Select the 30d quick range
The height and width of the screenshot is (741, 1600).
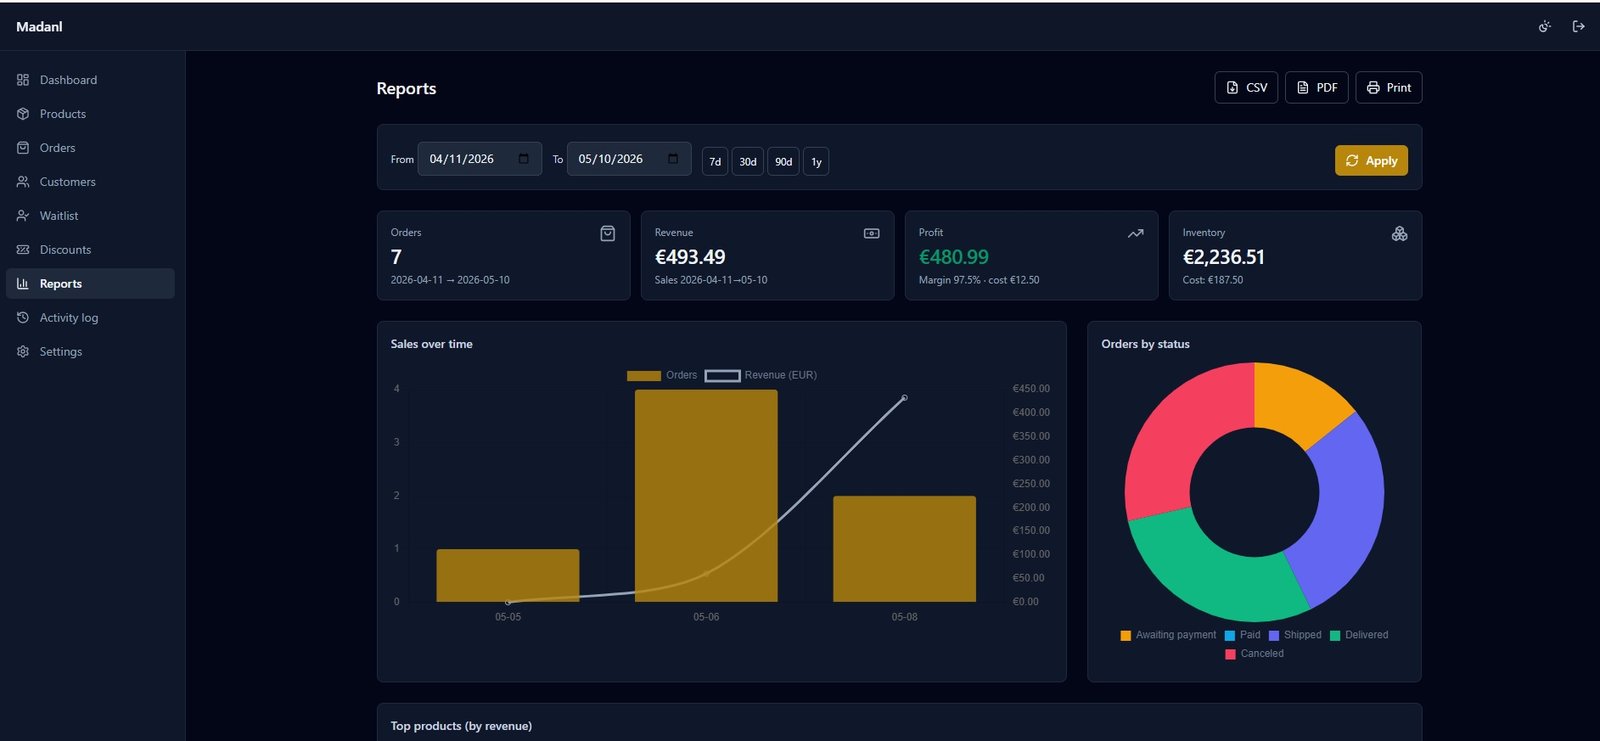pos(748,162)
